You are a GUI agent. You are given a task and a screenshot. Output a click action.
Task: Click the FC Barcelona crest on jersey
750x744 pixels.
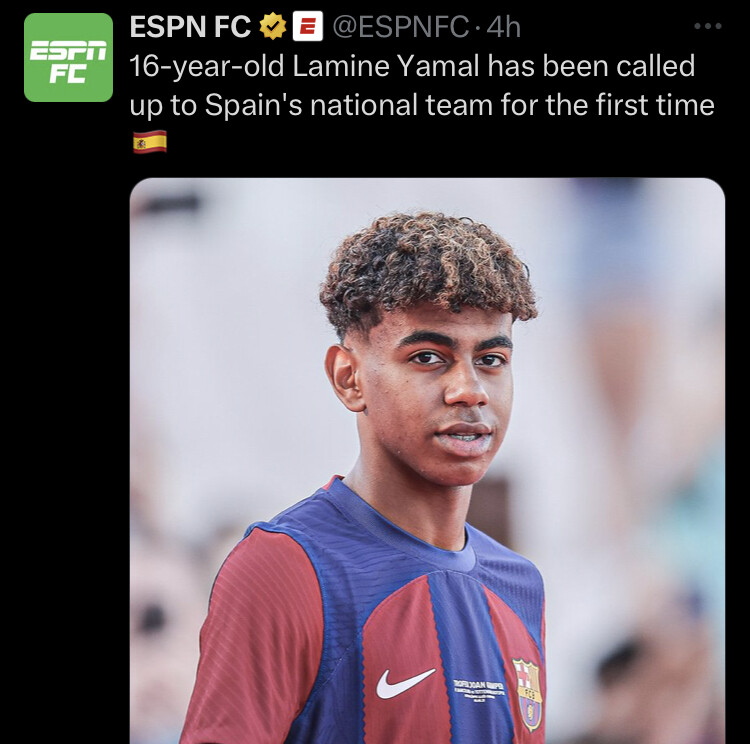pyautogui.click(x=528, y=694)
